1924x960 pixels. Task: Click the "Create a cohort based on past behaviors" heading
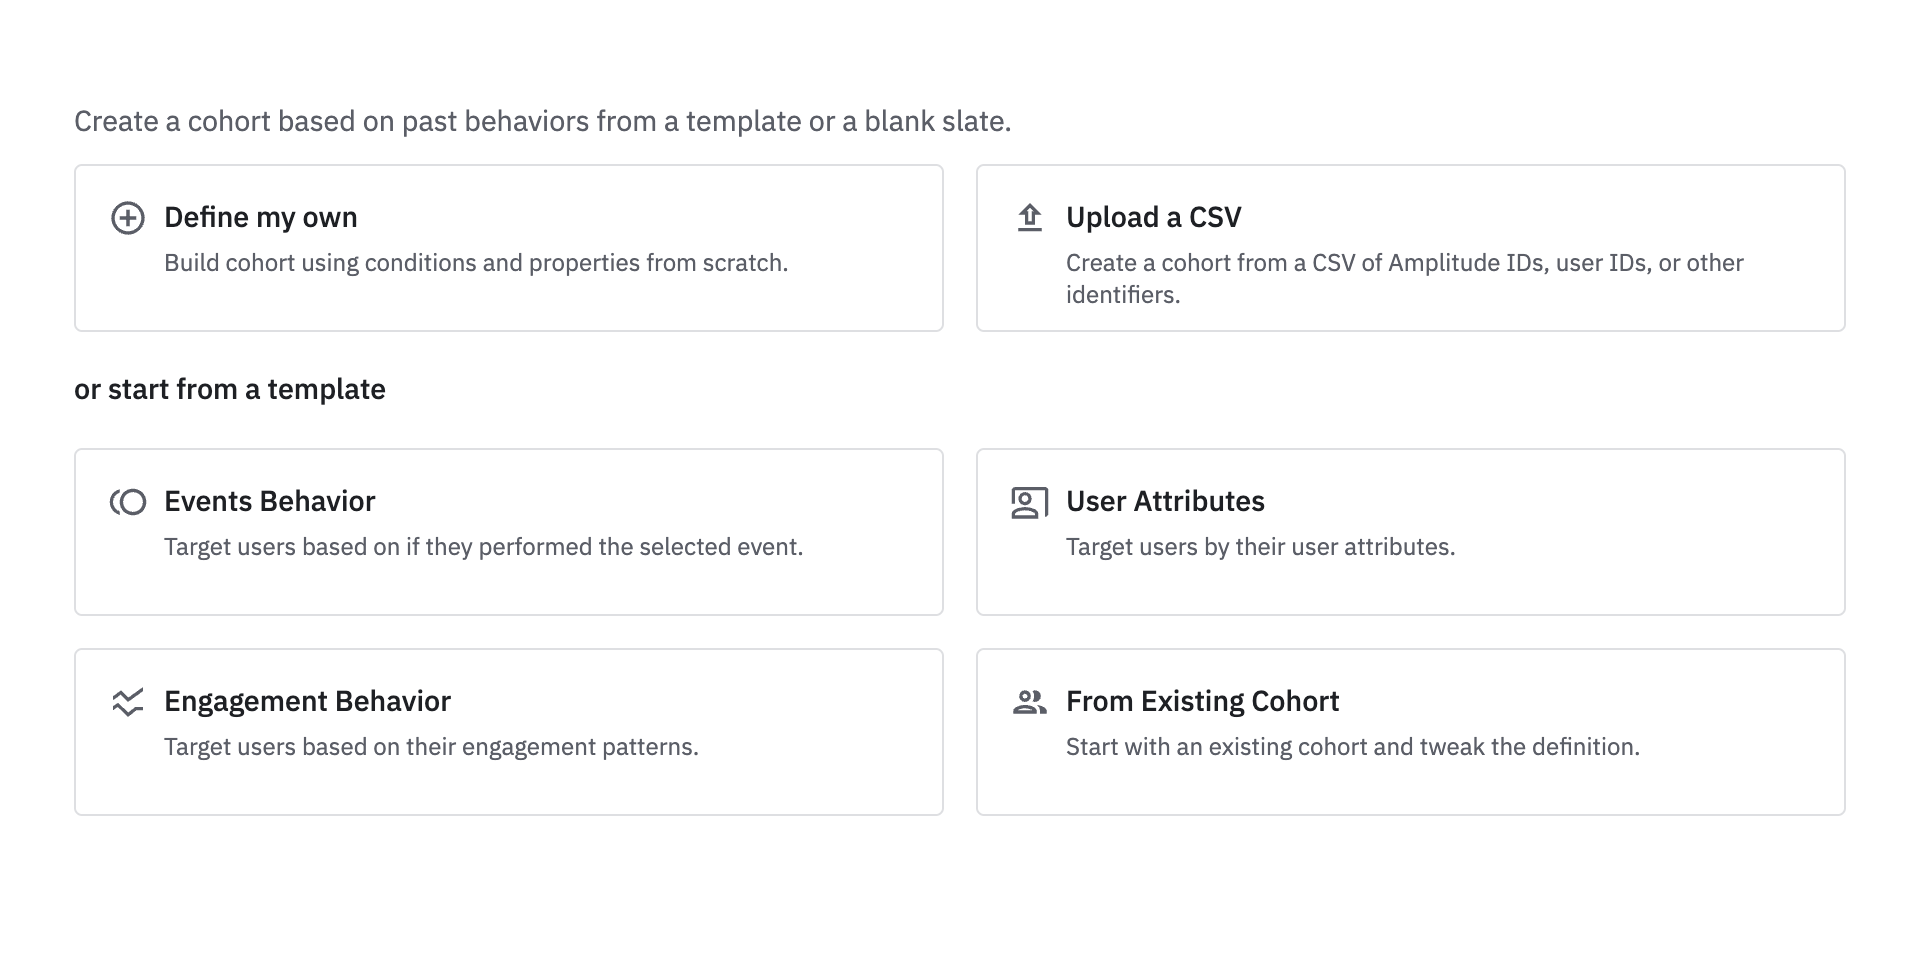(542, 121)
